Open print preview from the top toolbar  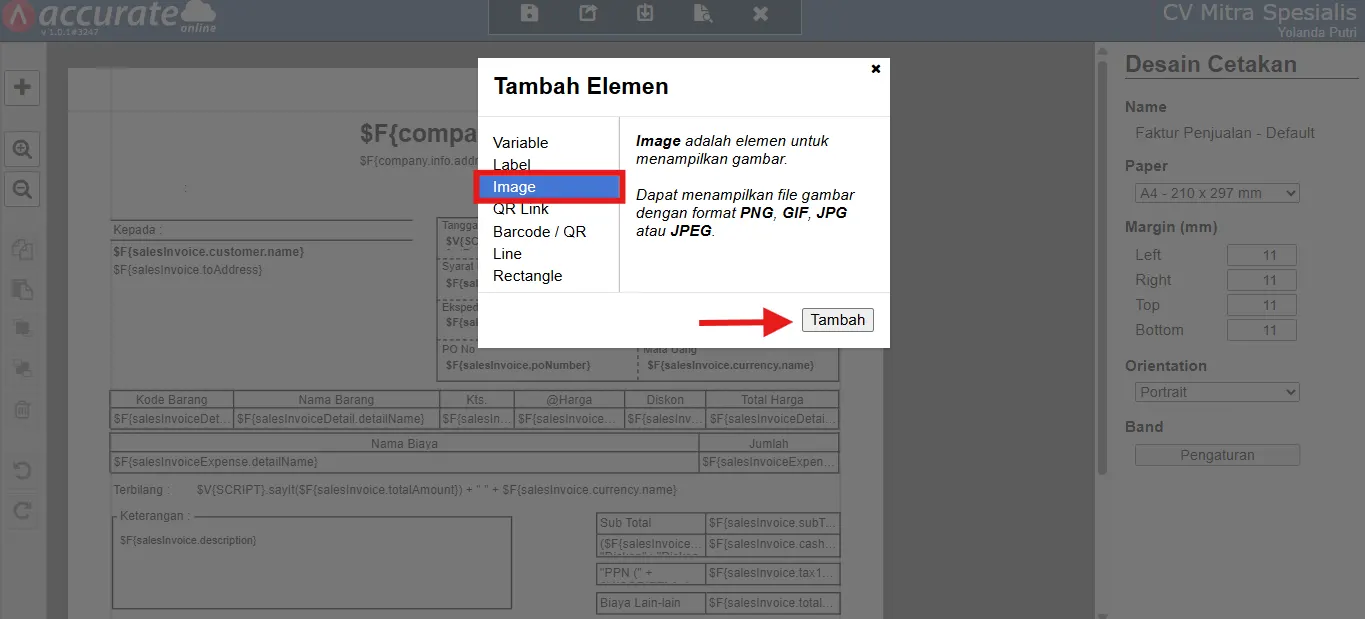tap(703, 13)
